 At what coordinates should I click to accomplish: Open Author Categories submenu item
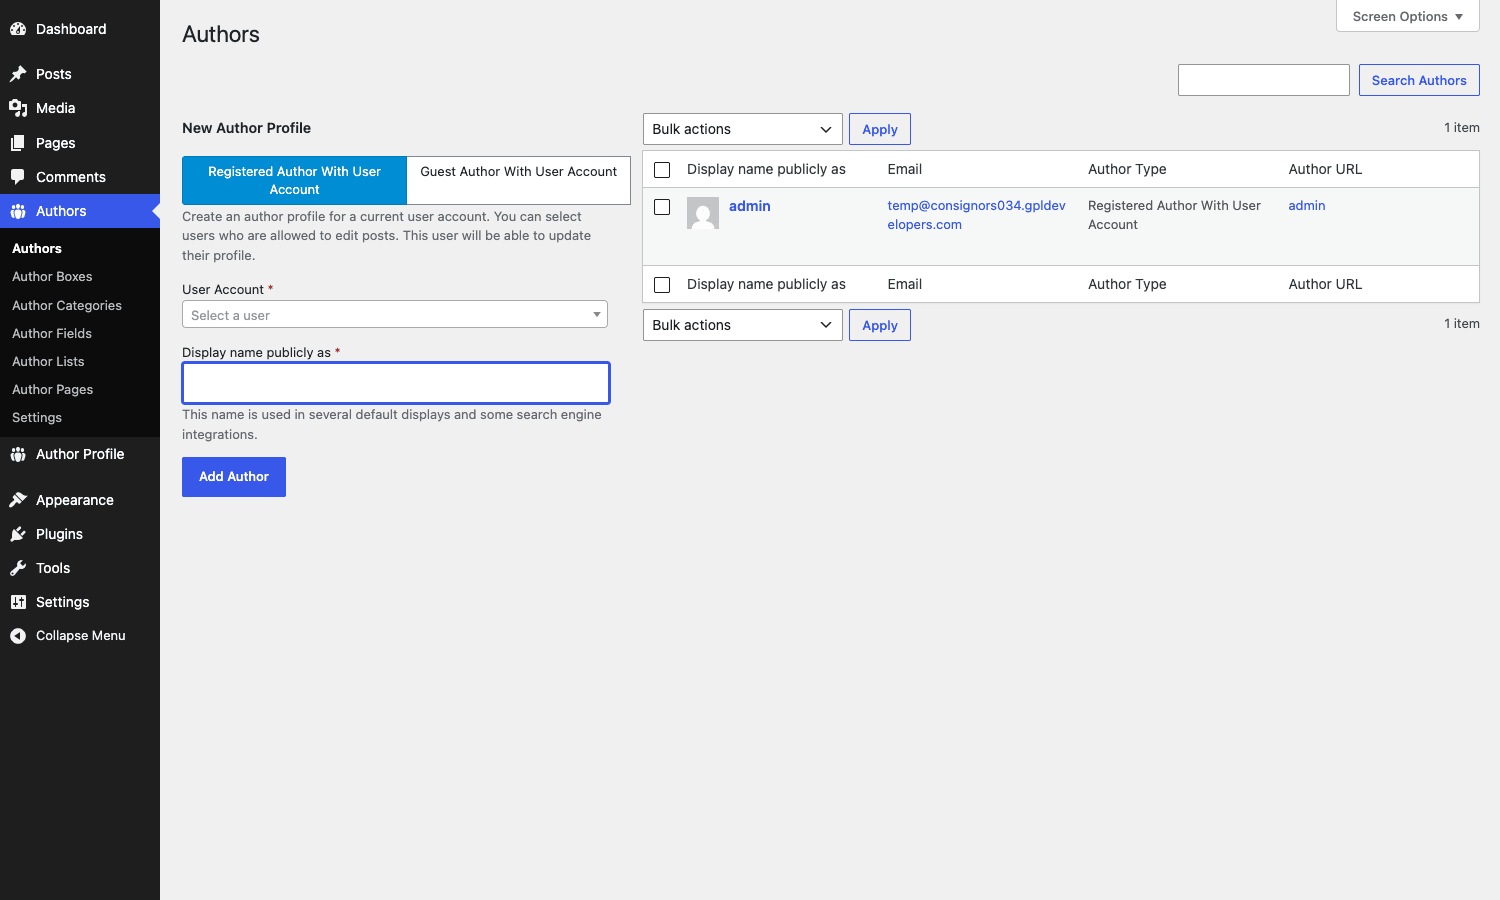click(67, 306)
